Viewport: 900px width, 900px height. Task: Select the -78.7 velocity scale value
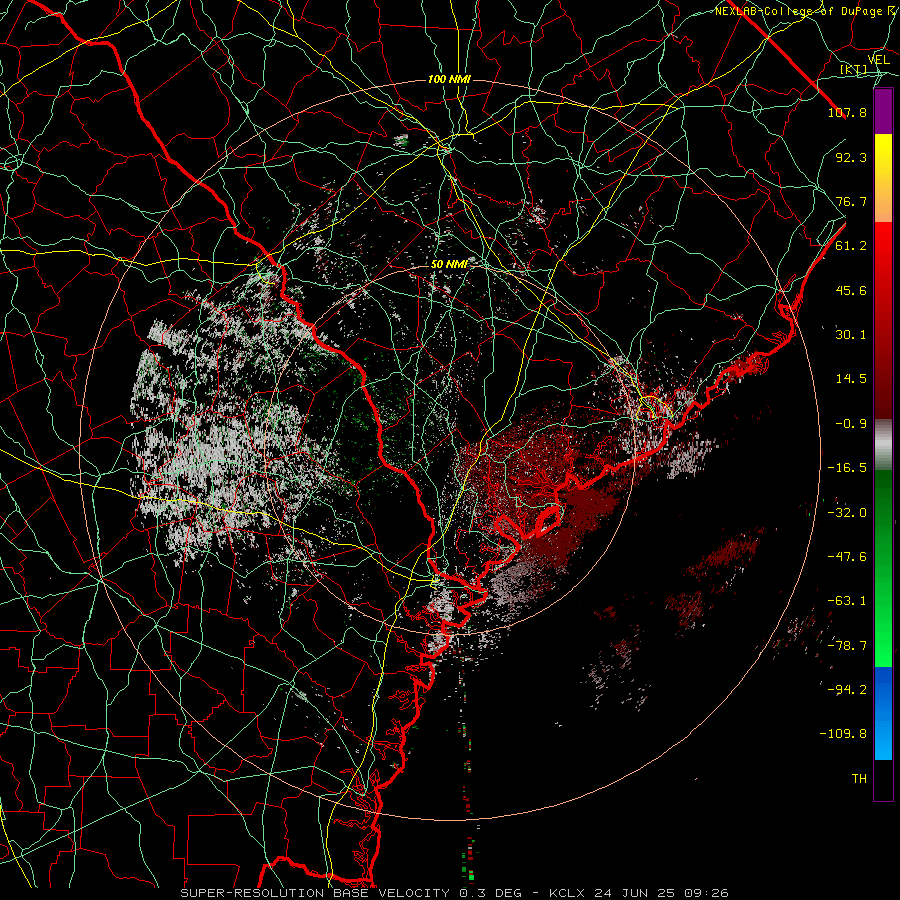(847, 646)
